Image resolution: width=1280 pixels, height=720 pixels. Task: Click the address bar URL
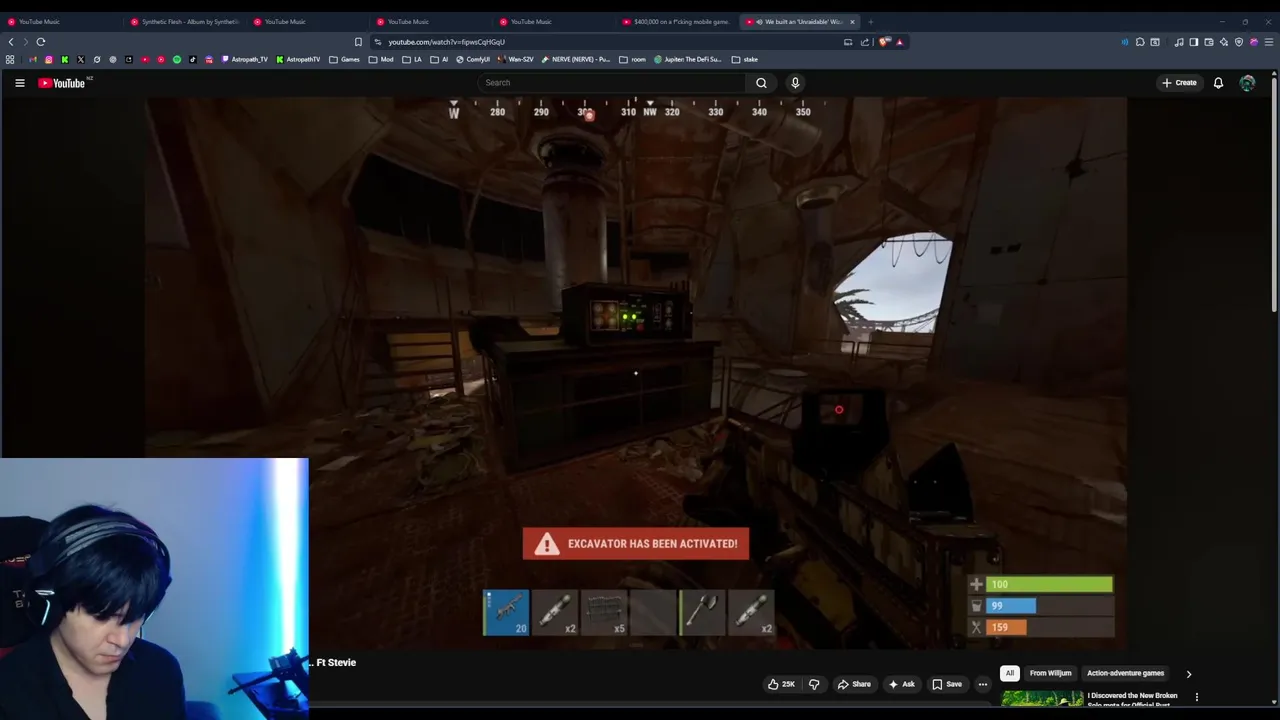tap(446, 42)
